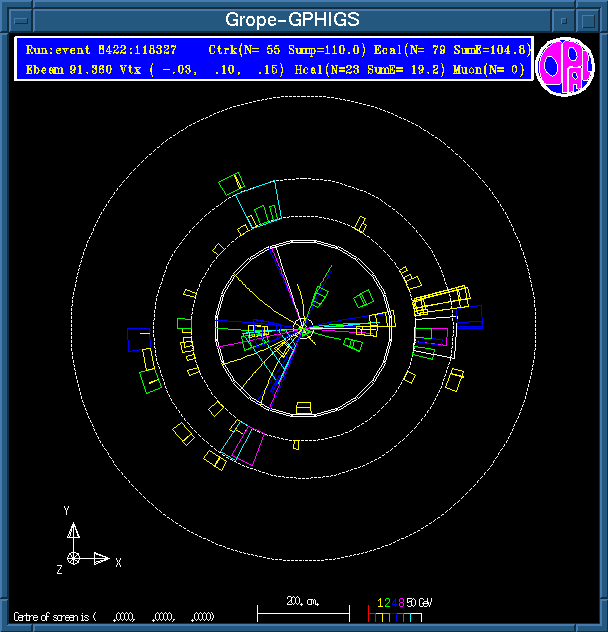The height and width of the screenshot is (632, 608).
Task: Click the Grope-GPHIGS title bar
Action: (x=292, y=18)
